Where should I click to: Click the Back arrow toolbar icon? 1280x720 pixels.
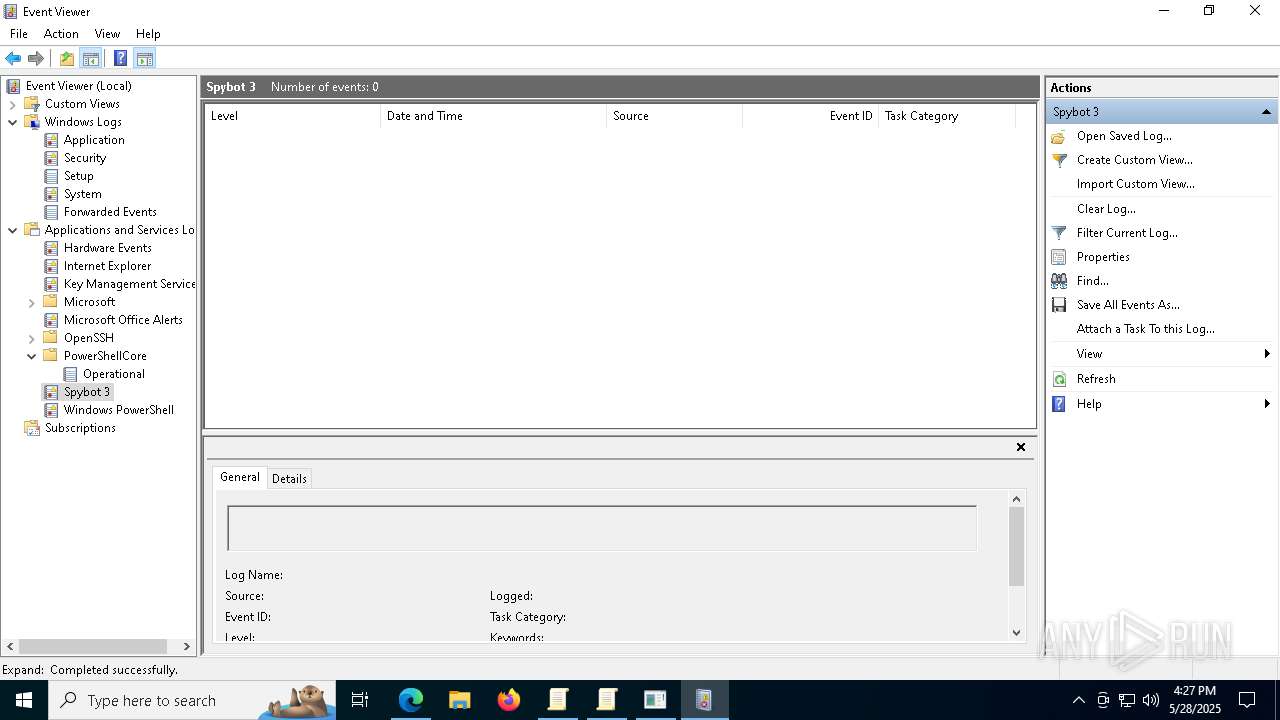tap(13, 58)
